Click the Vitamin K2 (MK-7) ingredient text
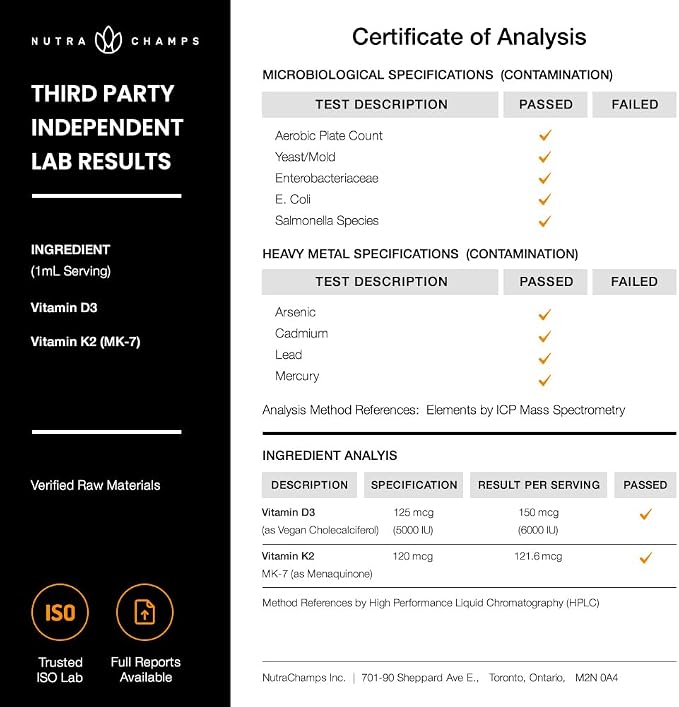The image size is (679, 707). [x=85, y=342]
